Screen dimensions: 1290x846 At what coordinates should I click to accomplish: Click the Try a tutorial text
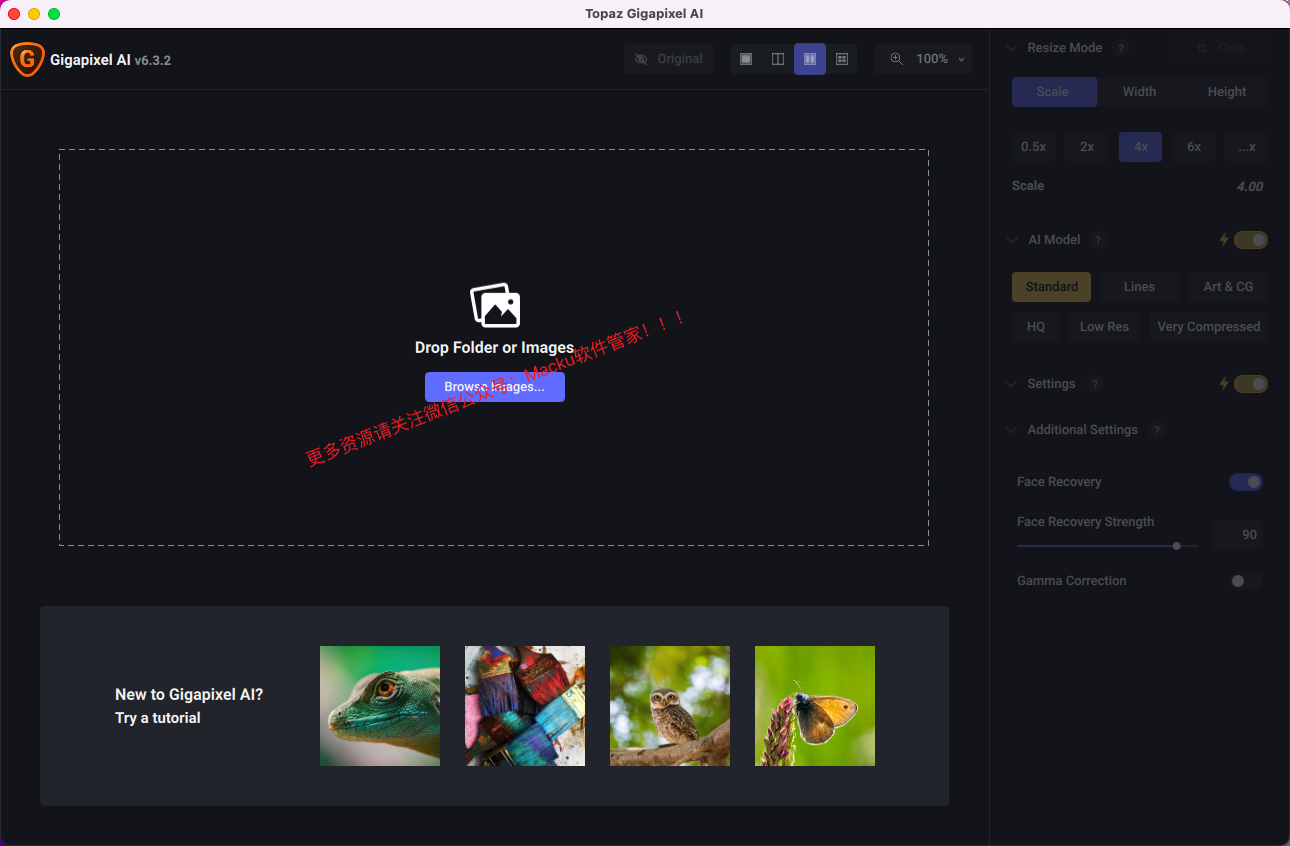pos(158,718)
